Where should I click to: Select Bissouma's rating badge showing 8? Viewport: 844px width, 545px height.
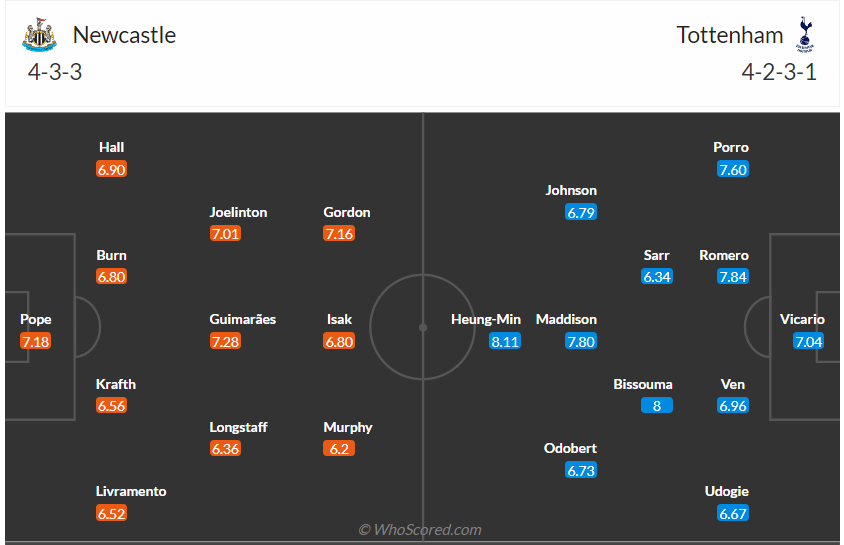pyautogui.click(x=657, y=406)
